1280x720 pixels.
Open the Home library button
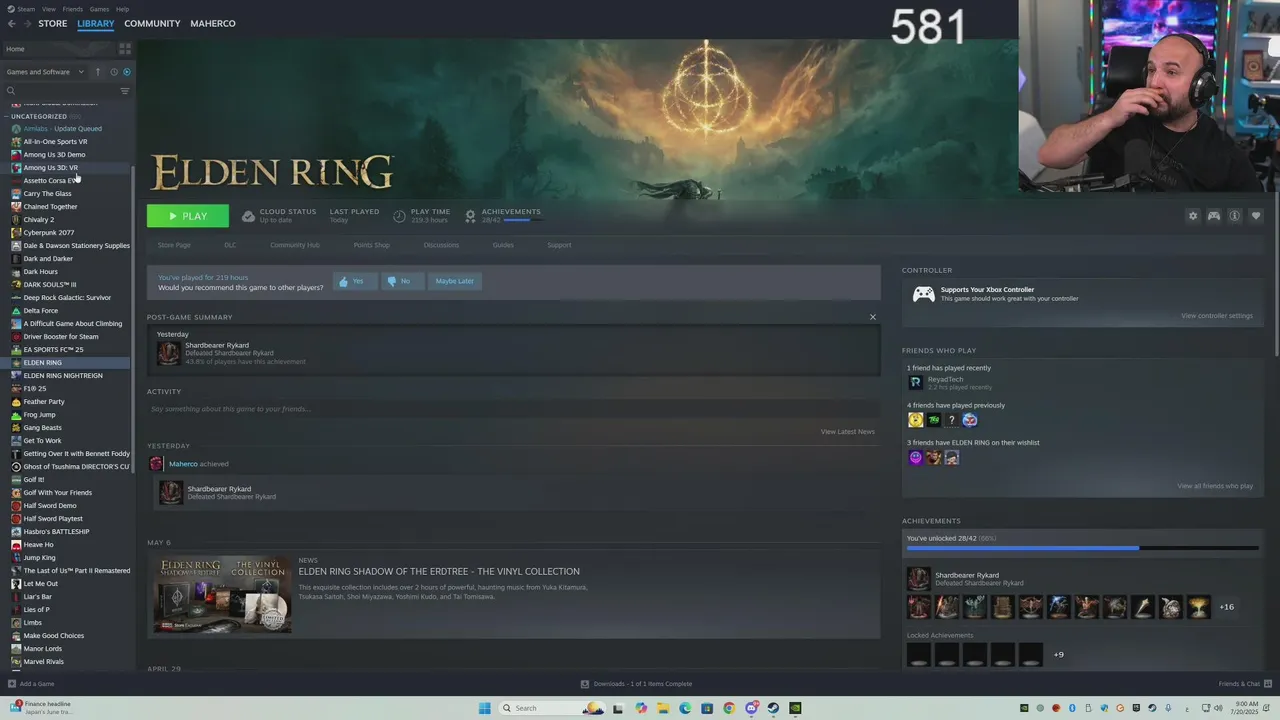58,49
